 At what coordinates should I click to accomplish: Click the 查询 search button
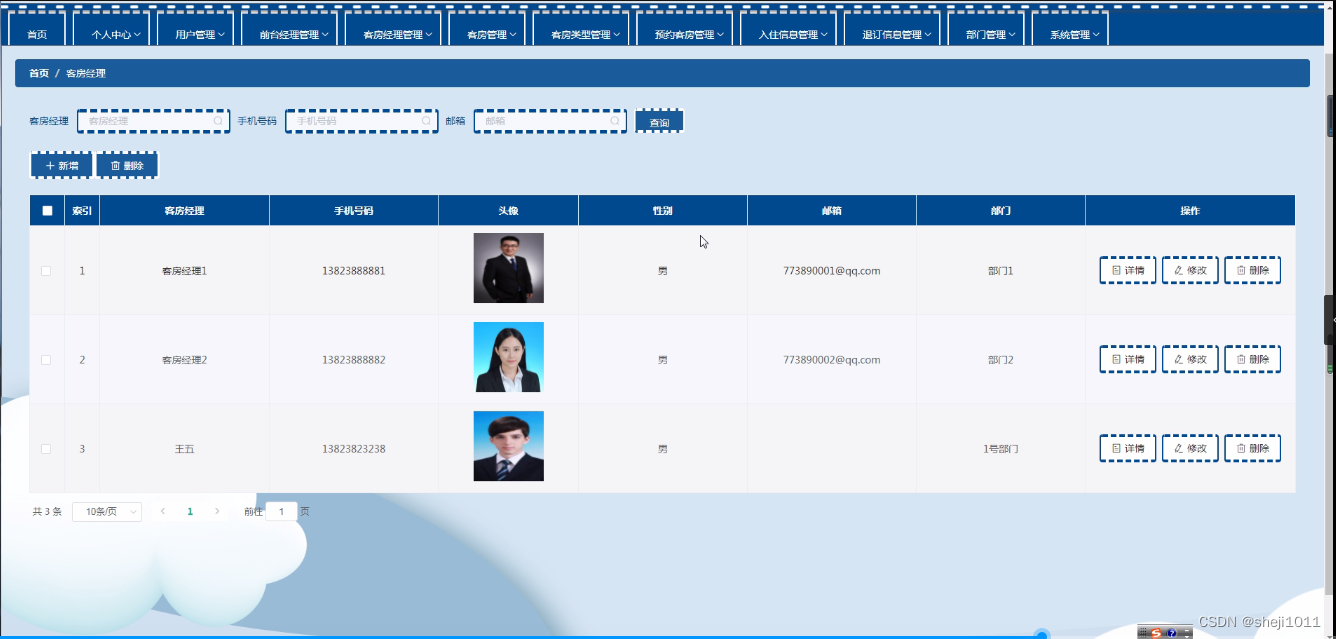pyautogui.click(x=658, y=120)
